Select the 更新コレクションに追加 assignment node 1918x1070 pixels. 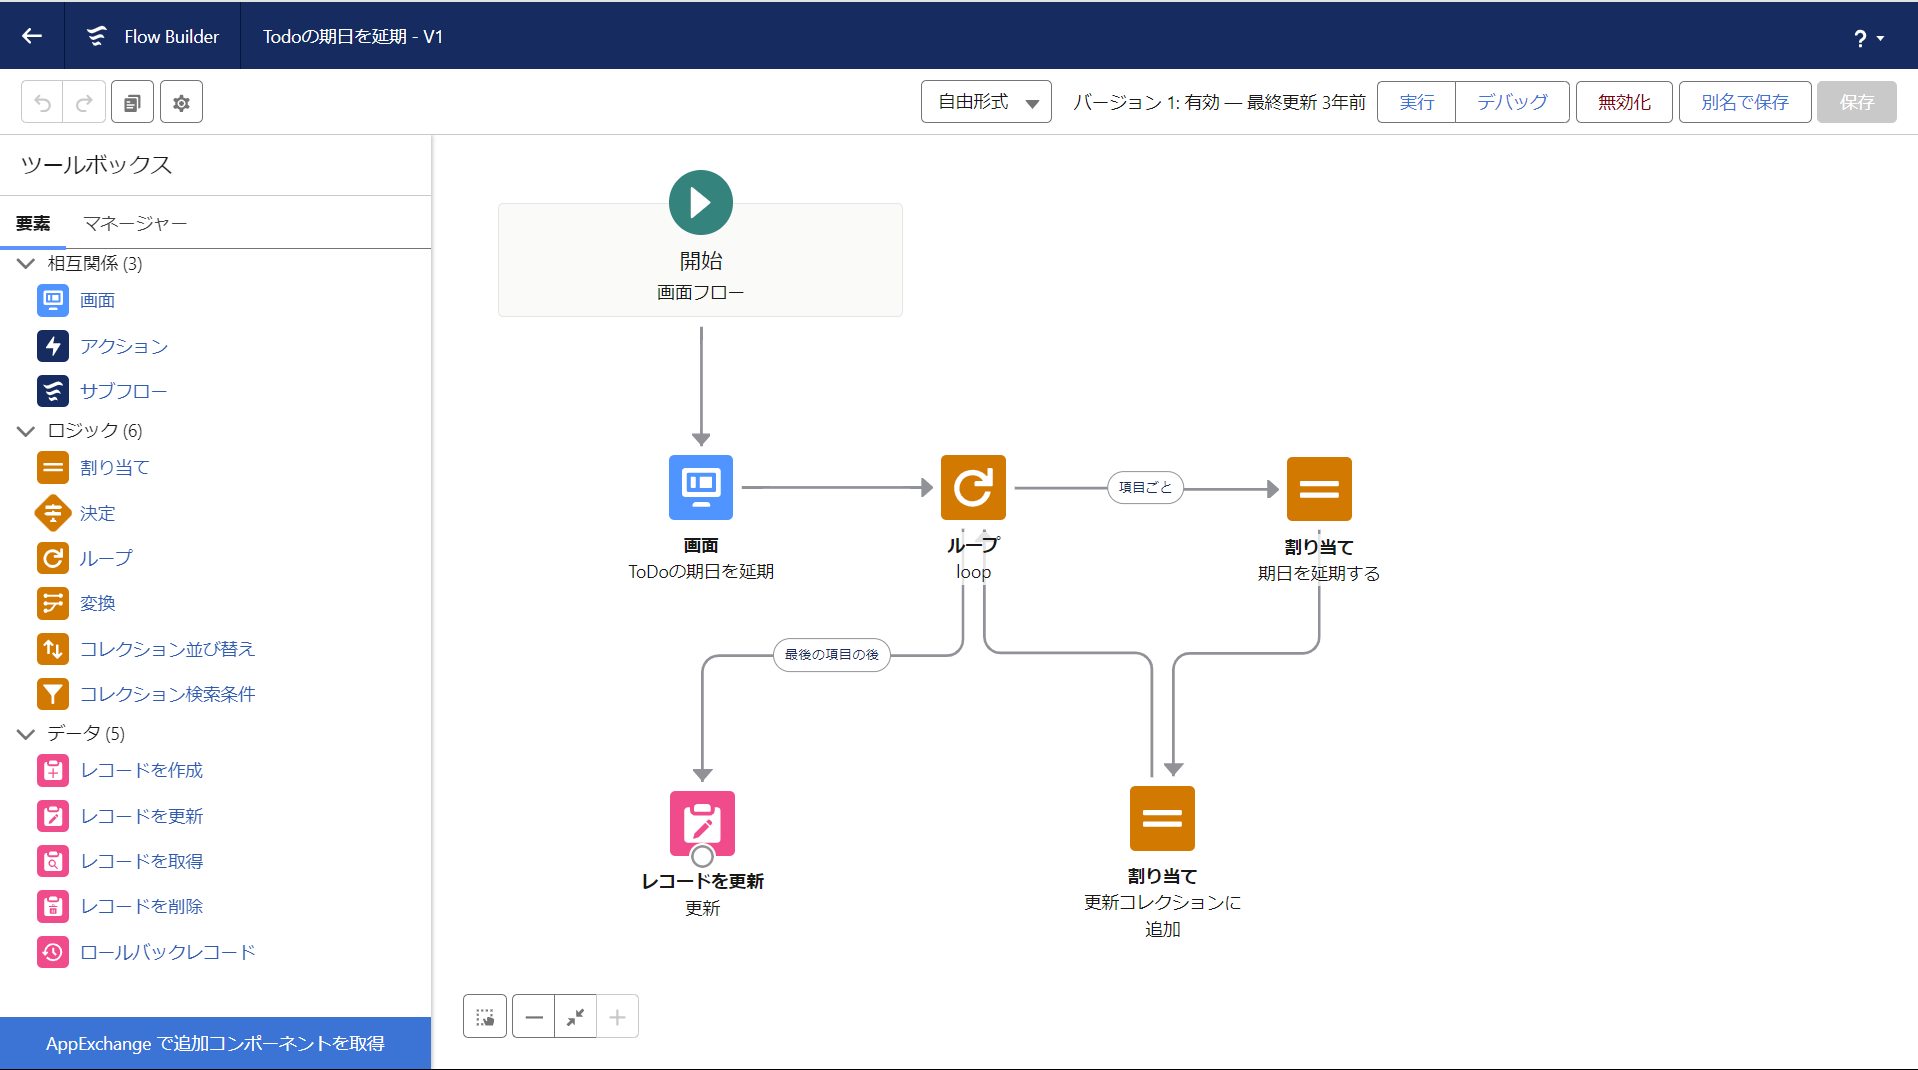click(1162, 818)
